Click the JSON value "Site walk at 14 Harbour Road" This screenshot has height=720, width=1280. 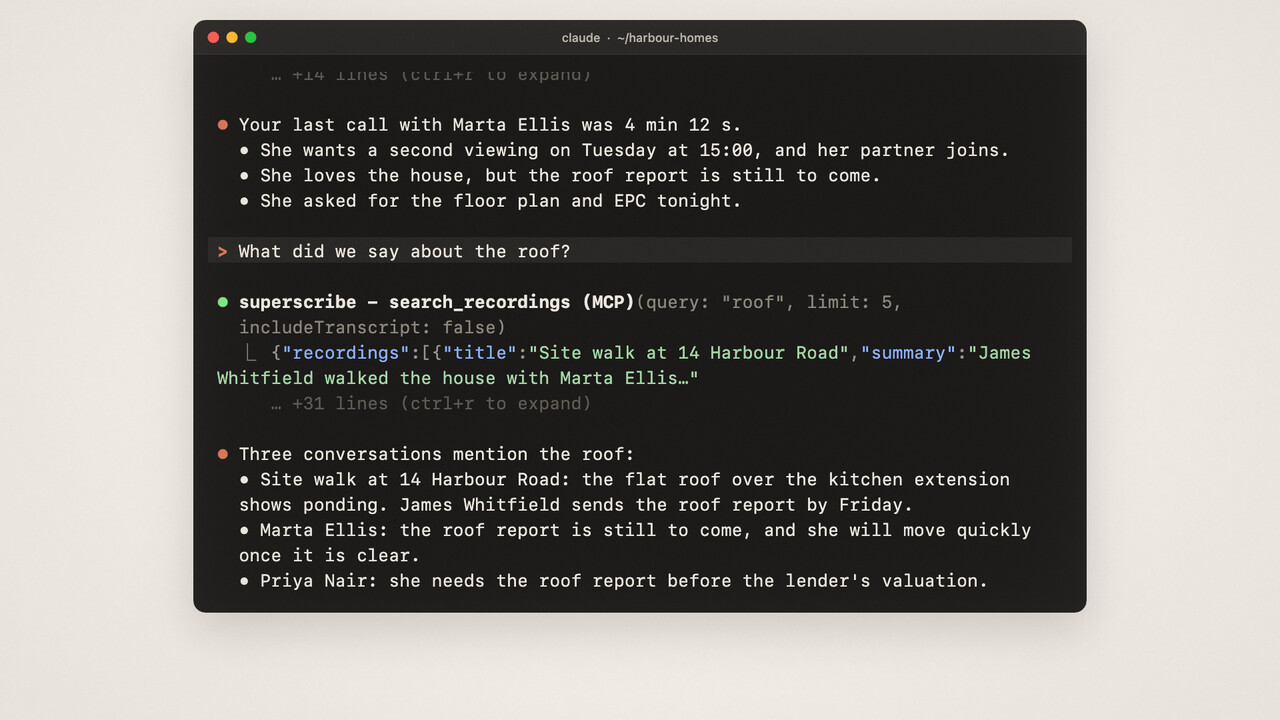pyautogui.click(x=689, y=352)
